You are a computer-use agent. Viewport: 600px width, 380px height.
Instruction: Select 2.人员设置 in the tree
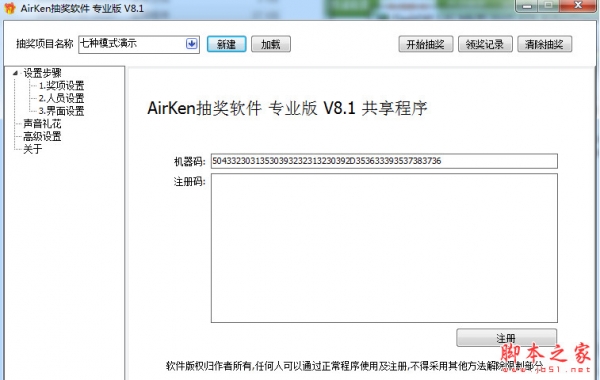click(61, 98)
